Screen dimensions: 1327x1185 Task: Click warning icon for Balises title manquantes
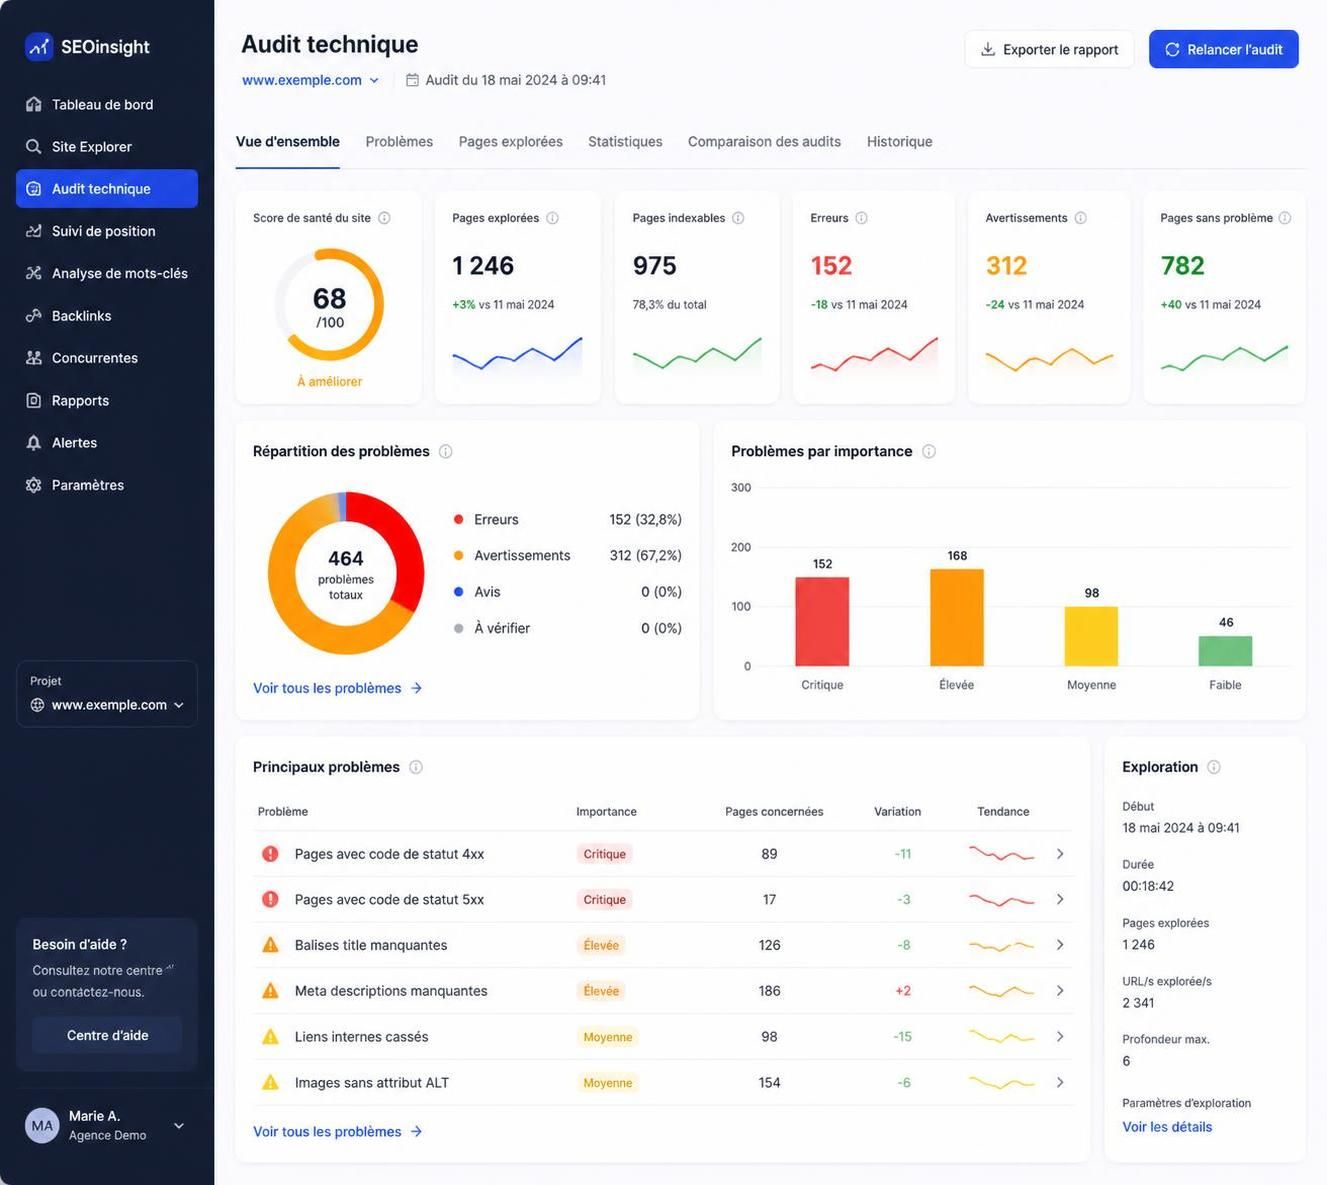coord(270,945)
